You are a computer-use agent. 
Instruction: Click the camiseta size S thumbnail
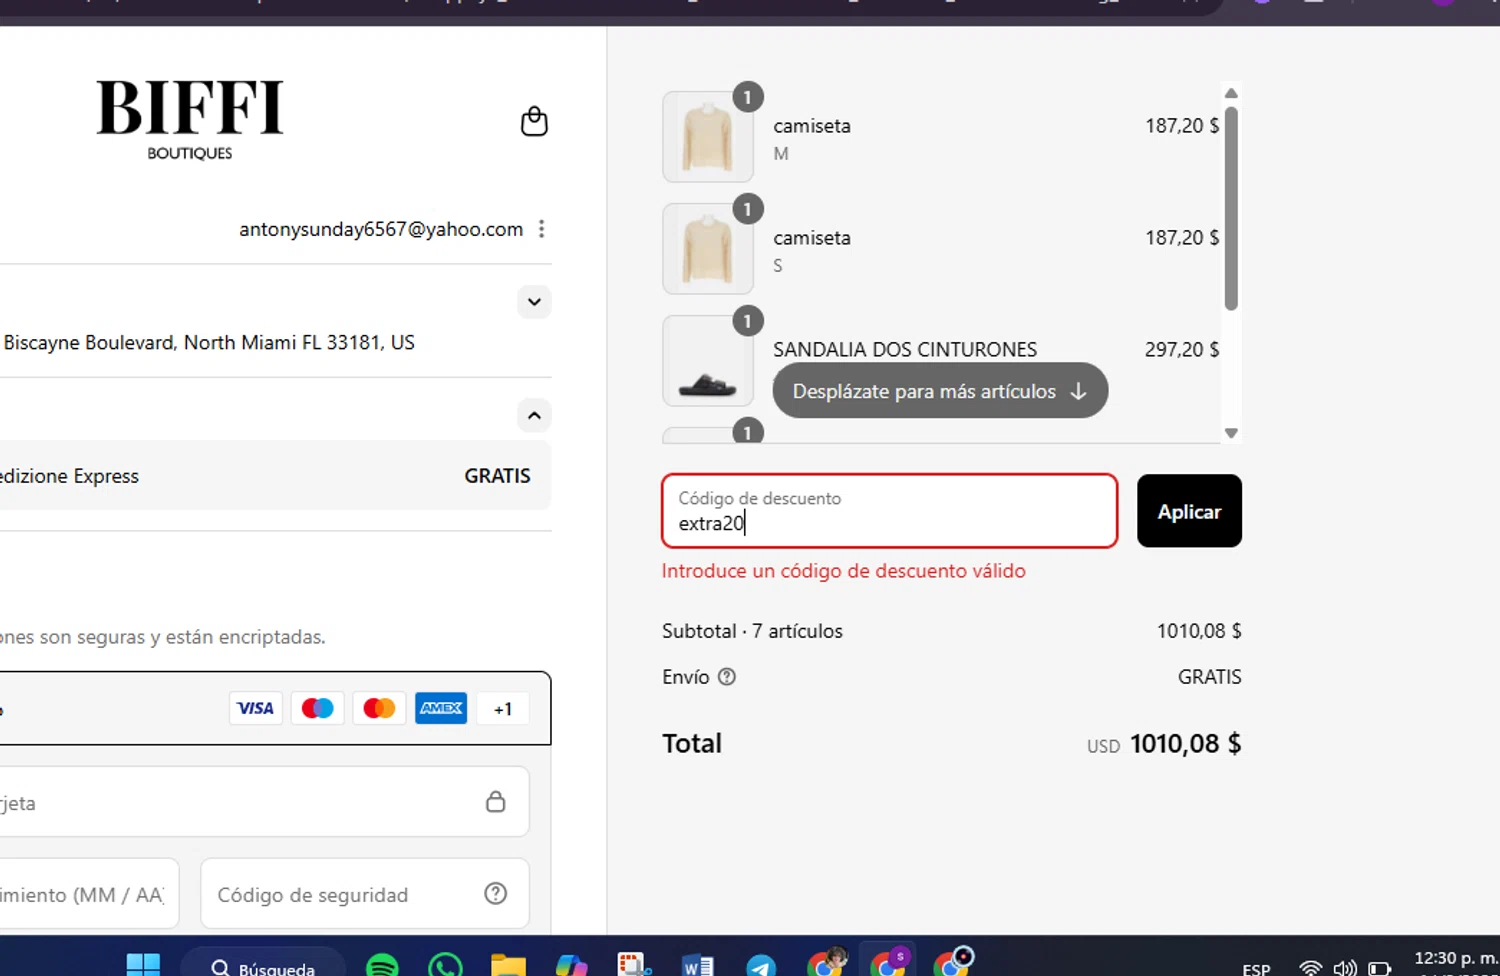coord(708,249)
